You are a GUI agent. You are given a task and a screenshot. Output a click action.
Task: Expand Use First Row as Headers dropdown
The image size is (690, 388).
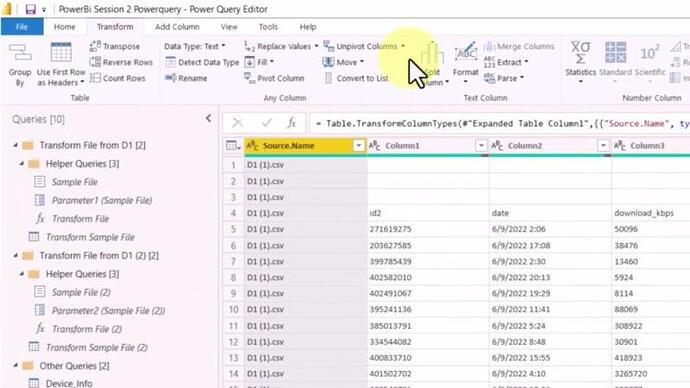tap(82, 82)
